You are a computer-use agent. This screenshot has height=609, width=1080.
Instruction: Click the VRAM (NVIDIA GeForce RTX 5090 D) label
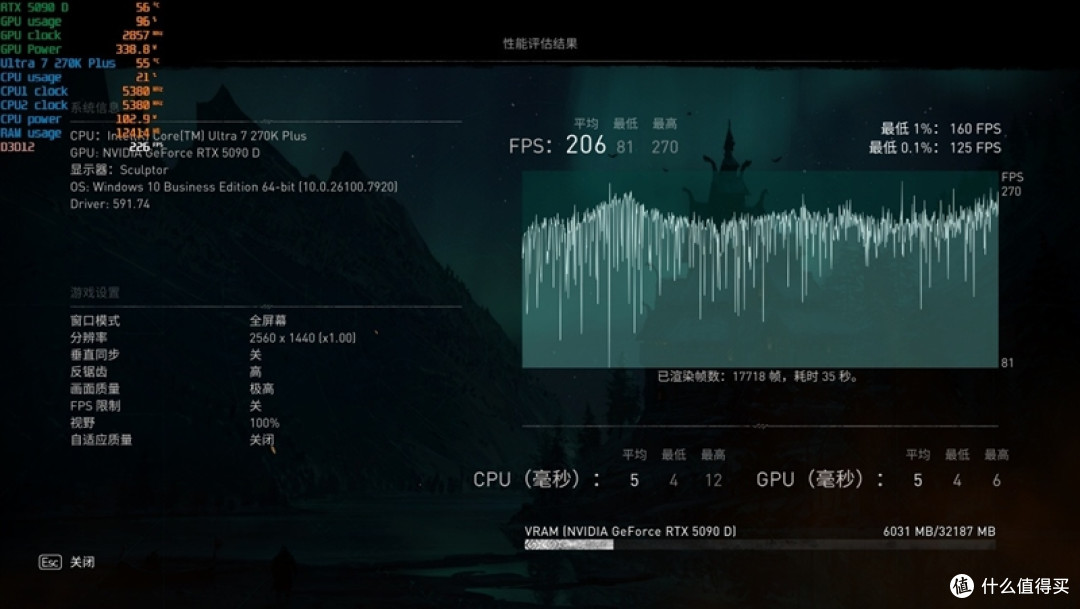point(630,531)
